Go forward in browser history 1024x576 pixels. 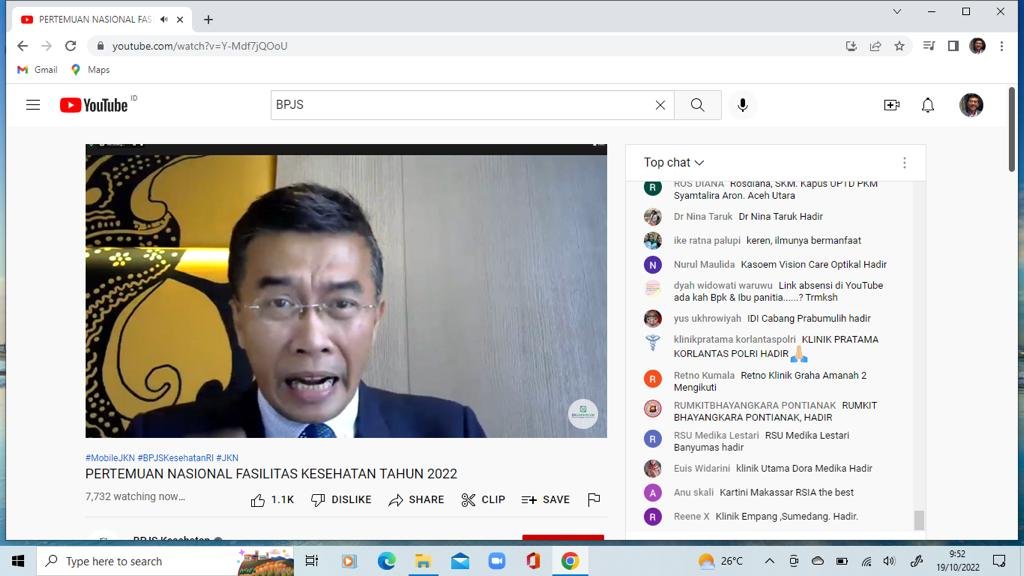46,46
